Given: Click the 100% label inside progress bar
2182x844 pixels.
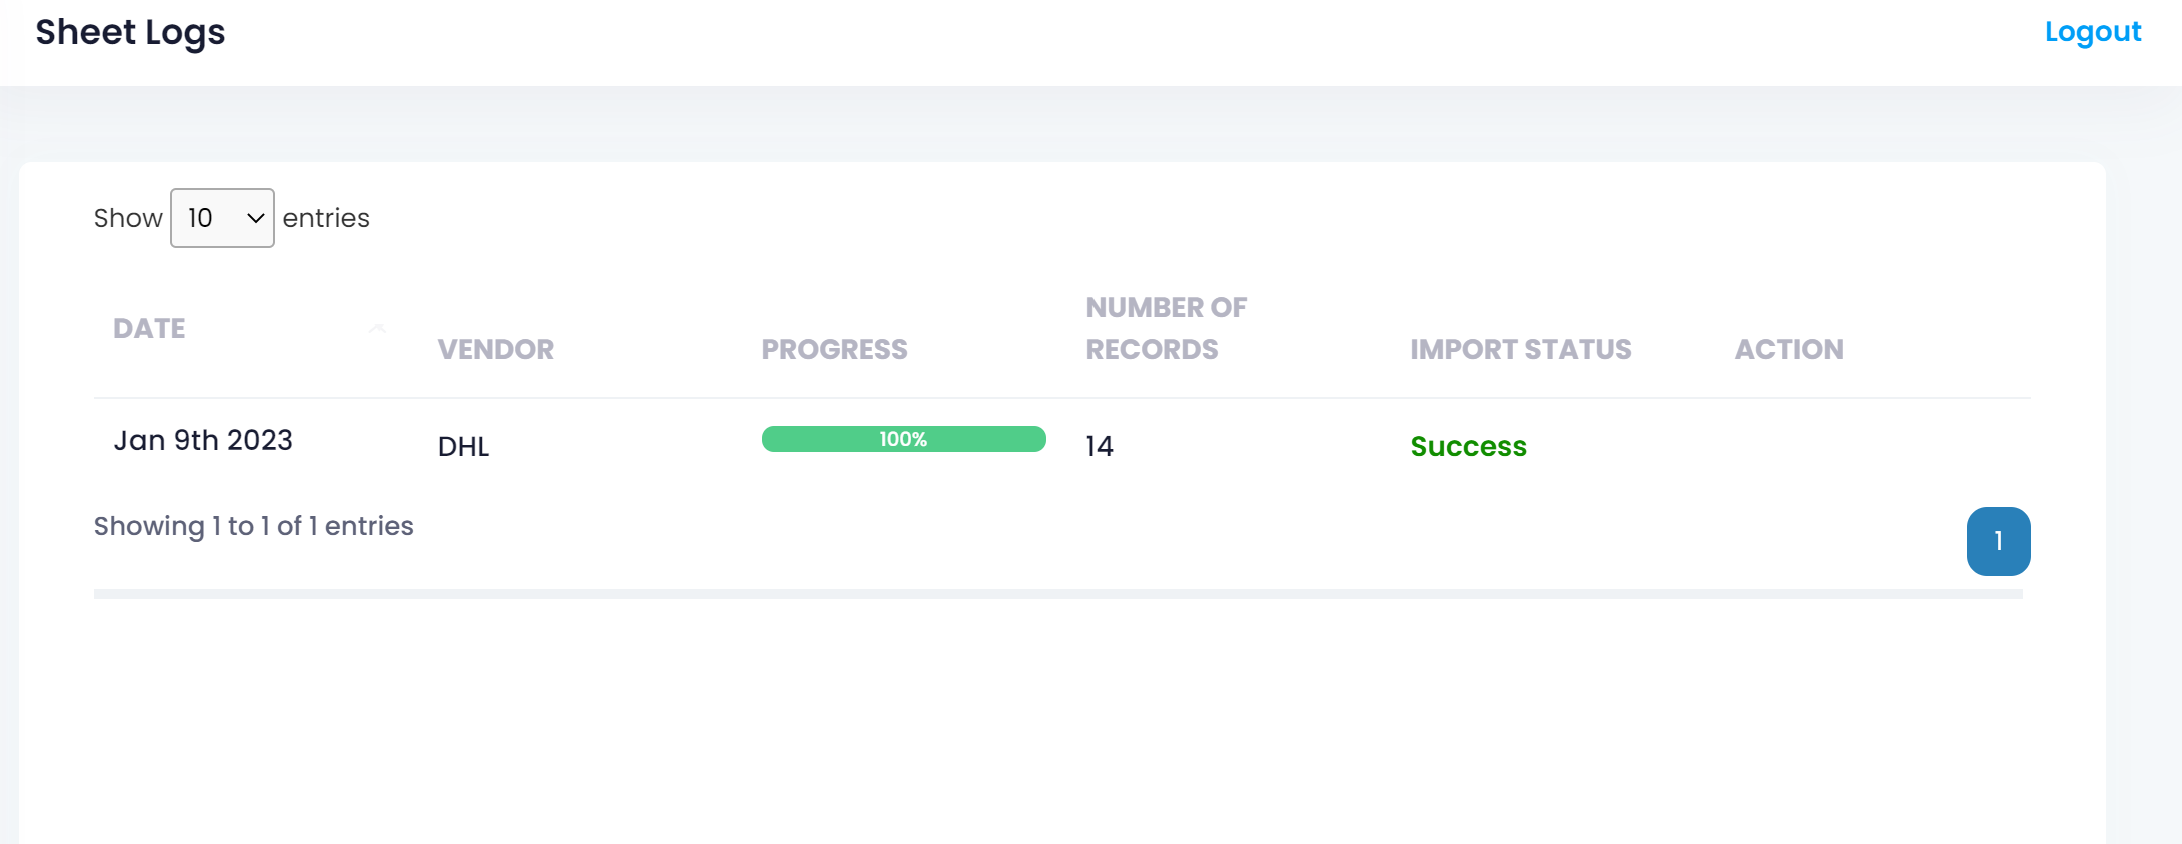Looking at the screenshot, I should [903, 439].
